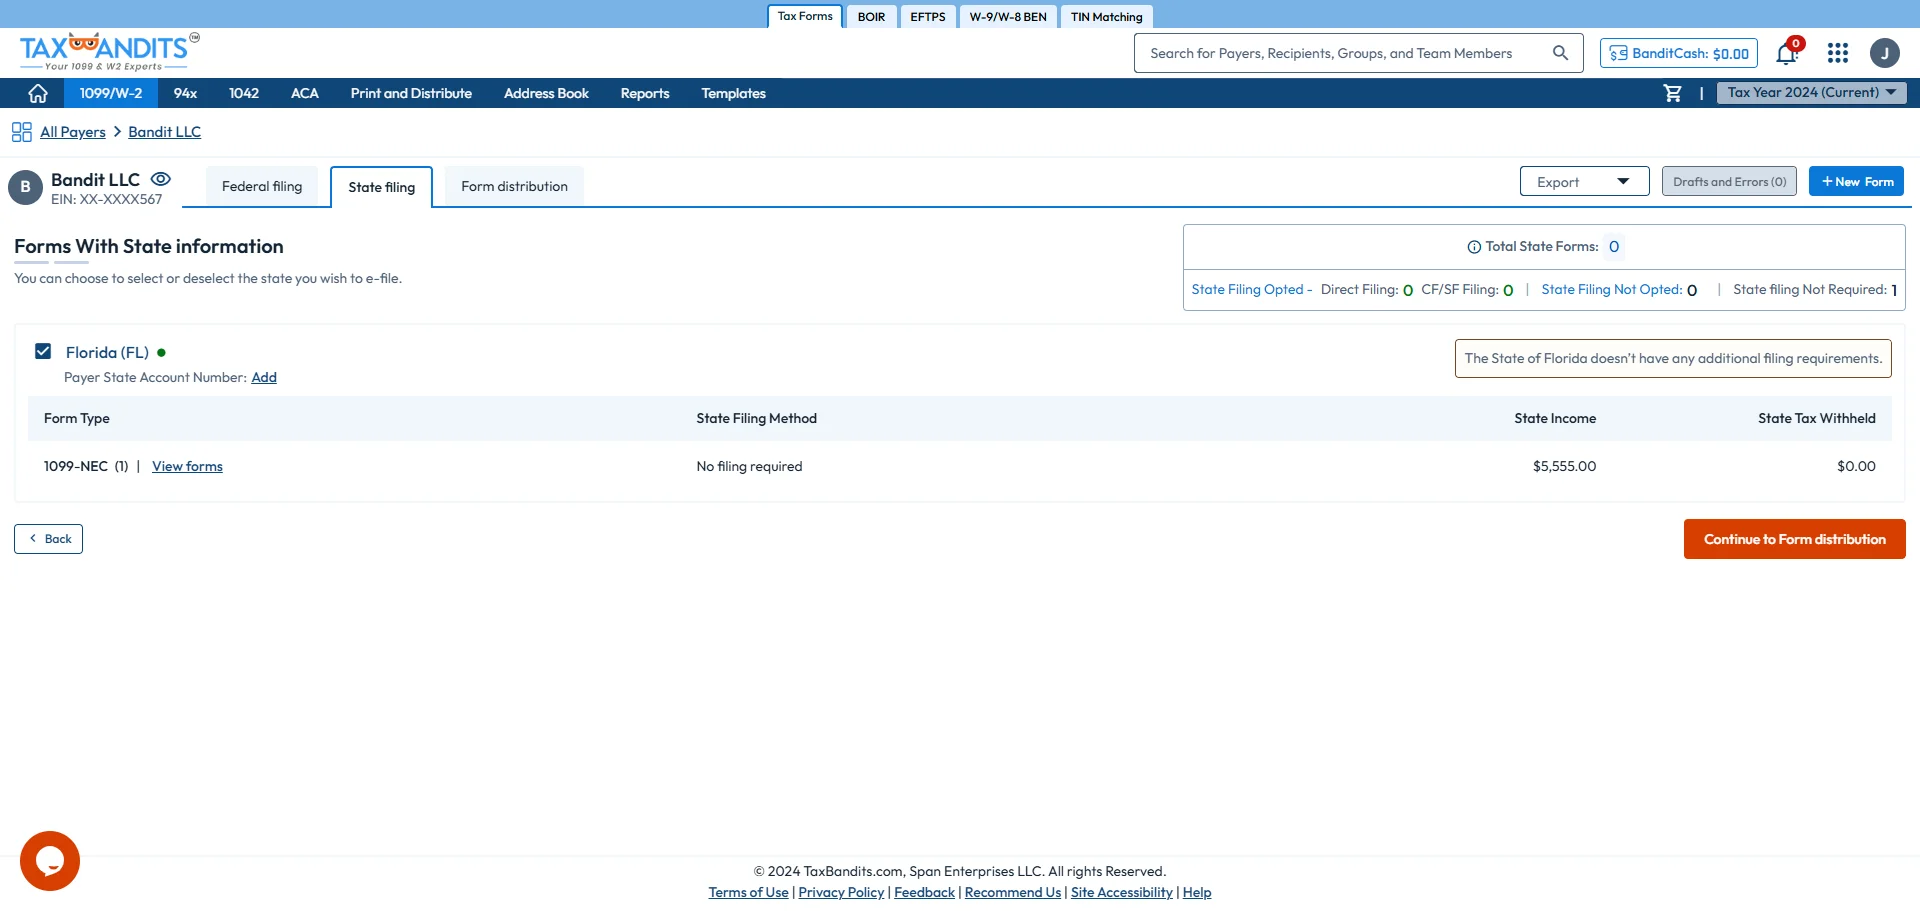The width and height of the screenshot is (1920, 911).
Task: Open the Templates menu
Action: pos(733,93)
